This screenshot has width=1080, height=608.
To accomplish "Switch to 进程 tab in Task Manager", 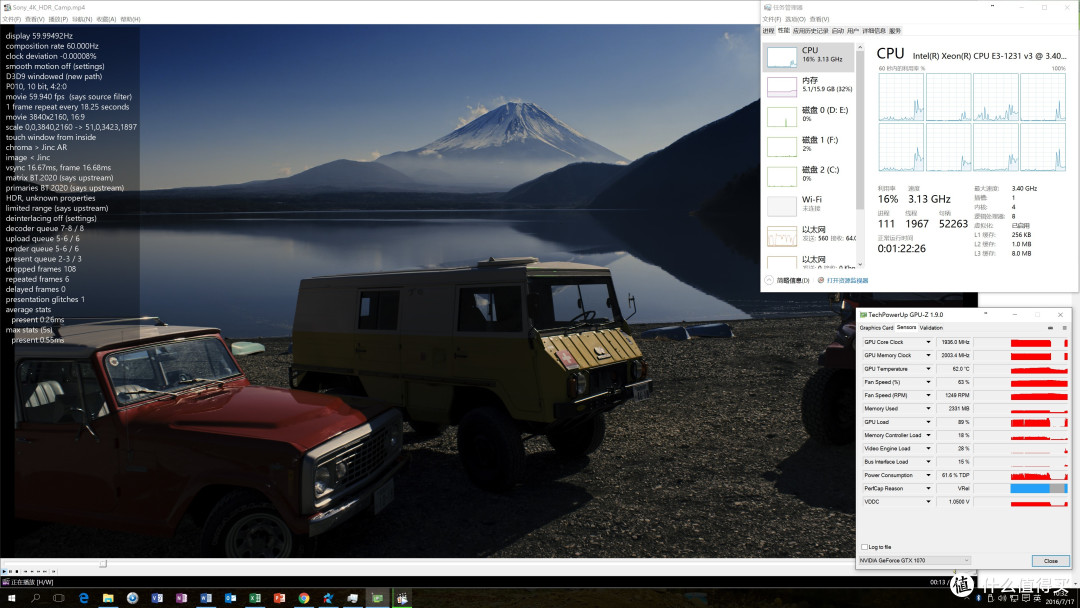I will tap(768, 30).
